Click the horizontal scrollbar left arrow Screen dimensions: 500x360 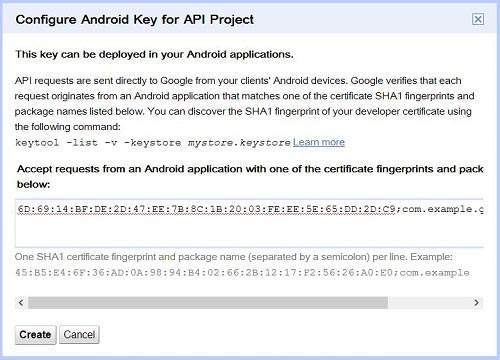tap(21, 303)
